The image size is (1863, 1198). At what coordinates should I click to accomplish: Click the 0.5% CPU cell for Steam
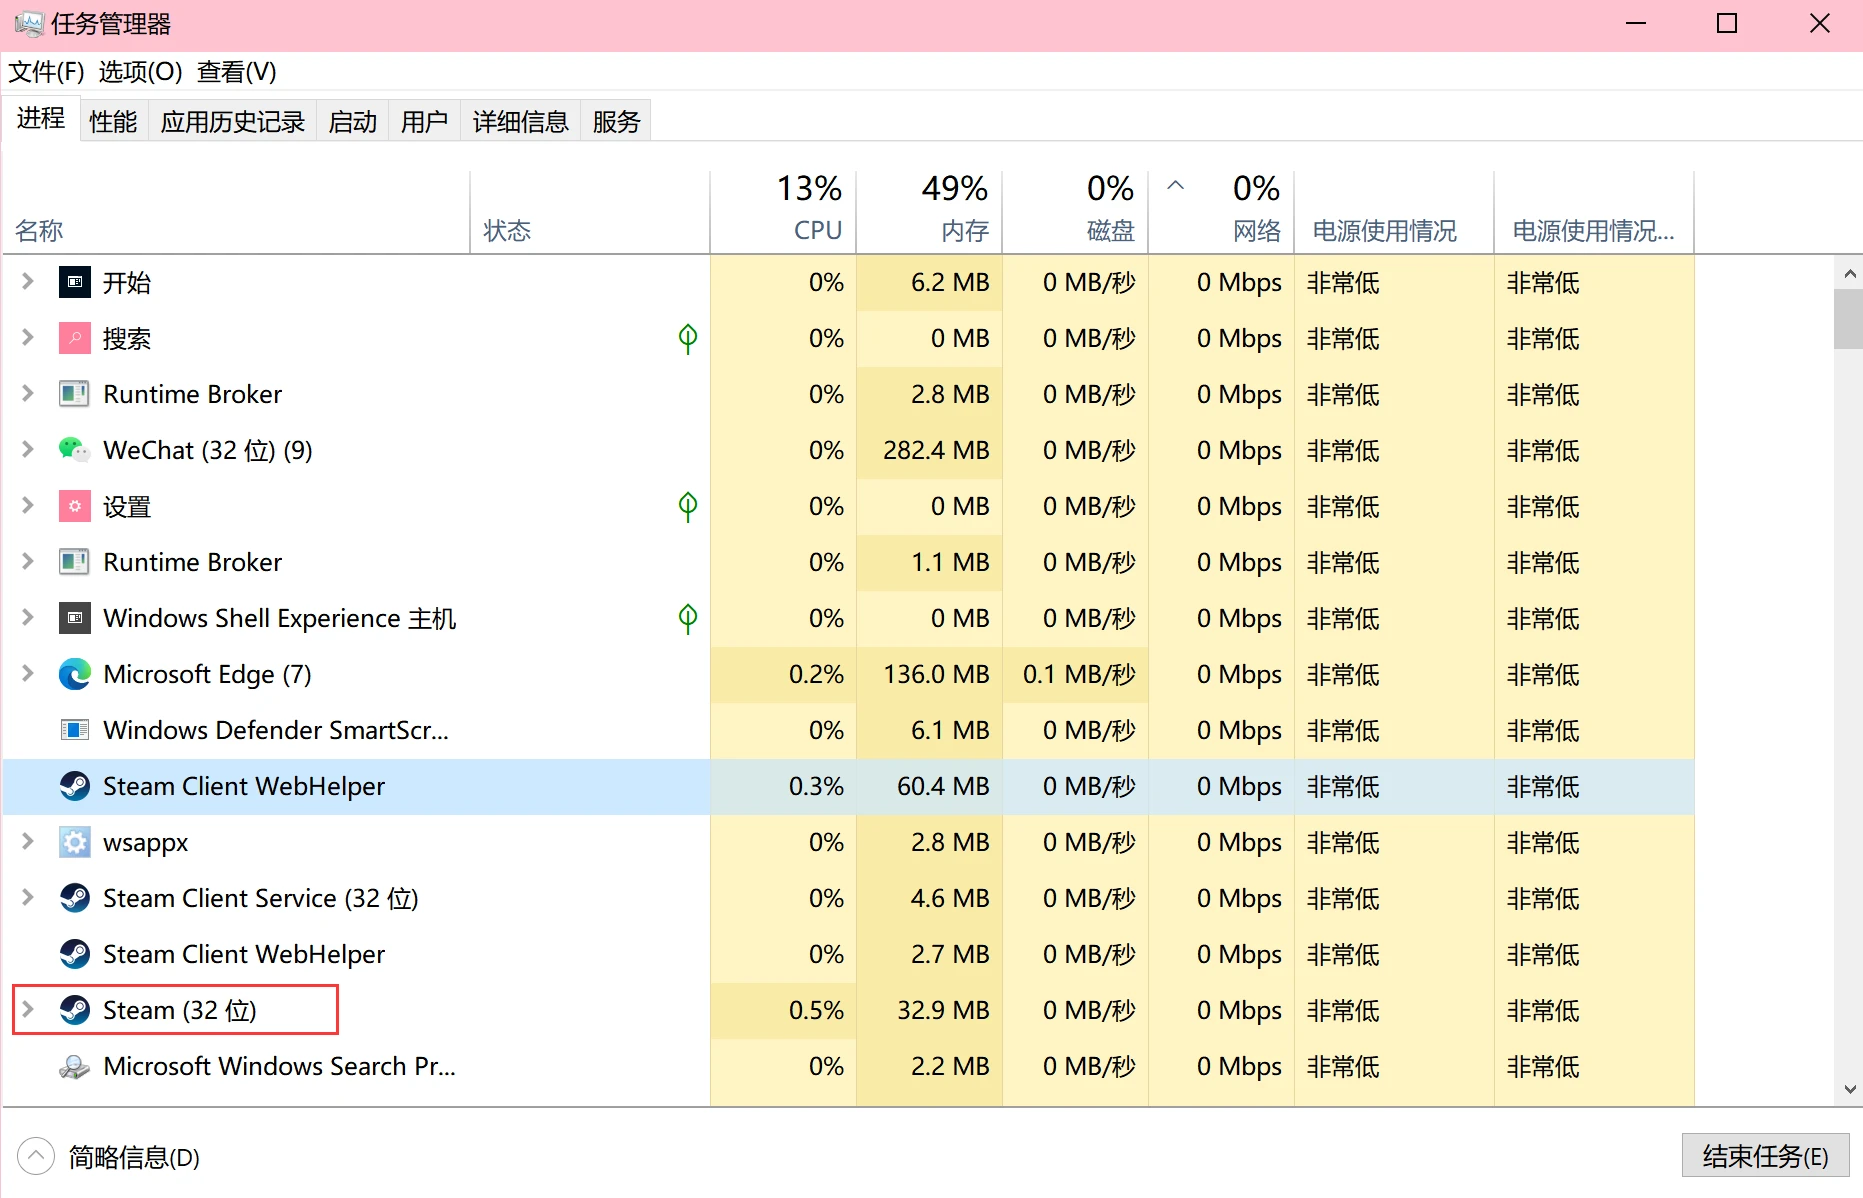[x=783, y=1011]
